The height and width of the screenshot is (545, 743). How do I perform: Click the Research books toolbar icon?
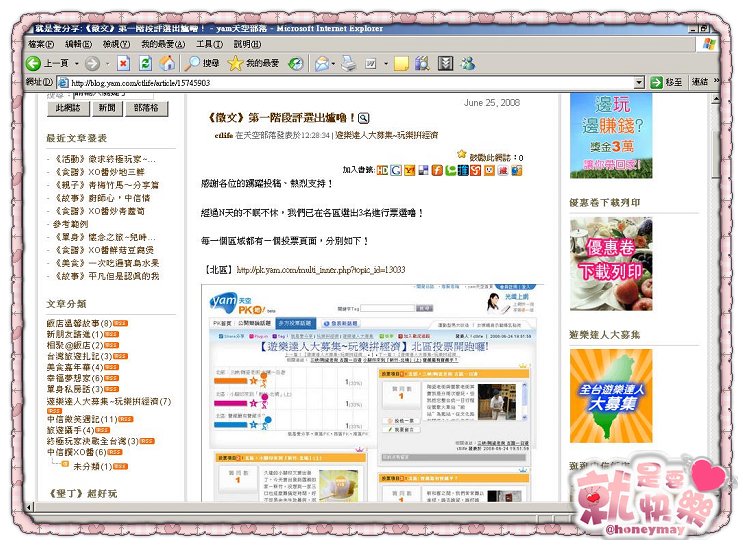pyautogui.click(x=422, y=63)
